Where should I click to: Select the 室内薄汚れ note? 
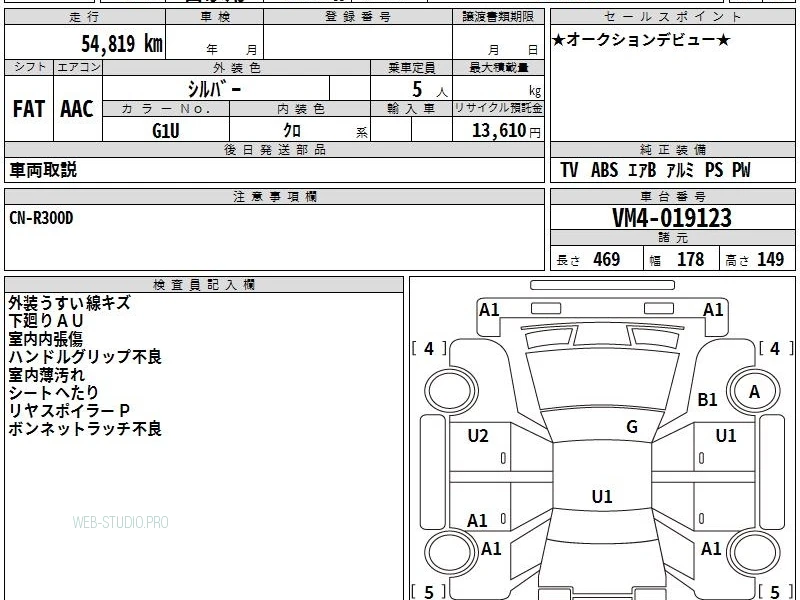click(46, 374)
